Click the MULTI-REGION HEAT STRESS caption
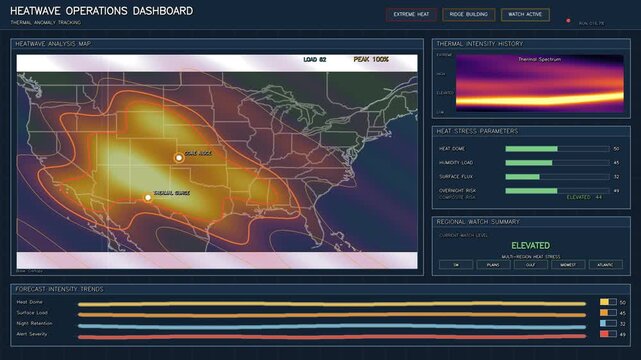 (531, 257)
